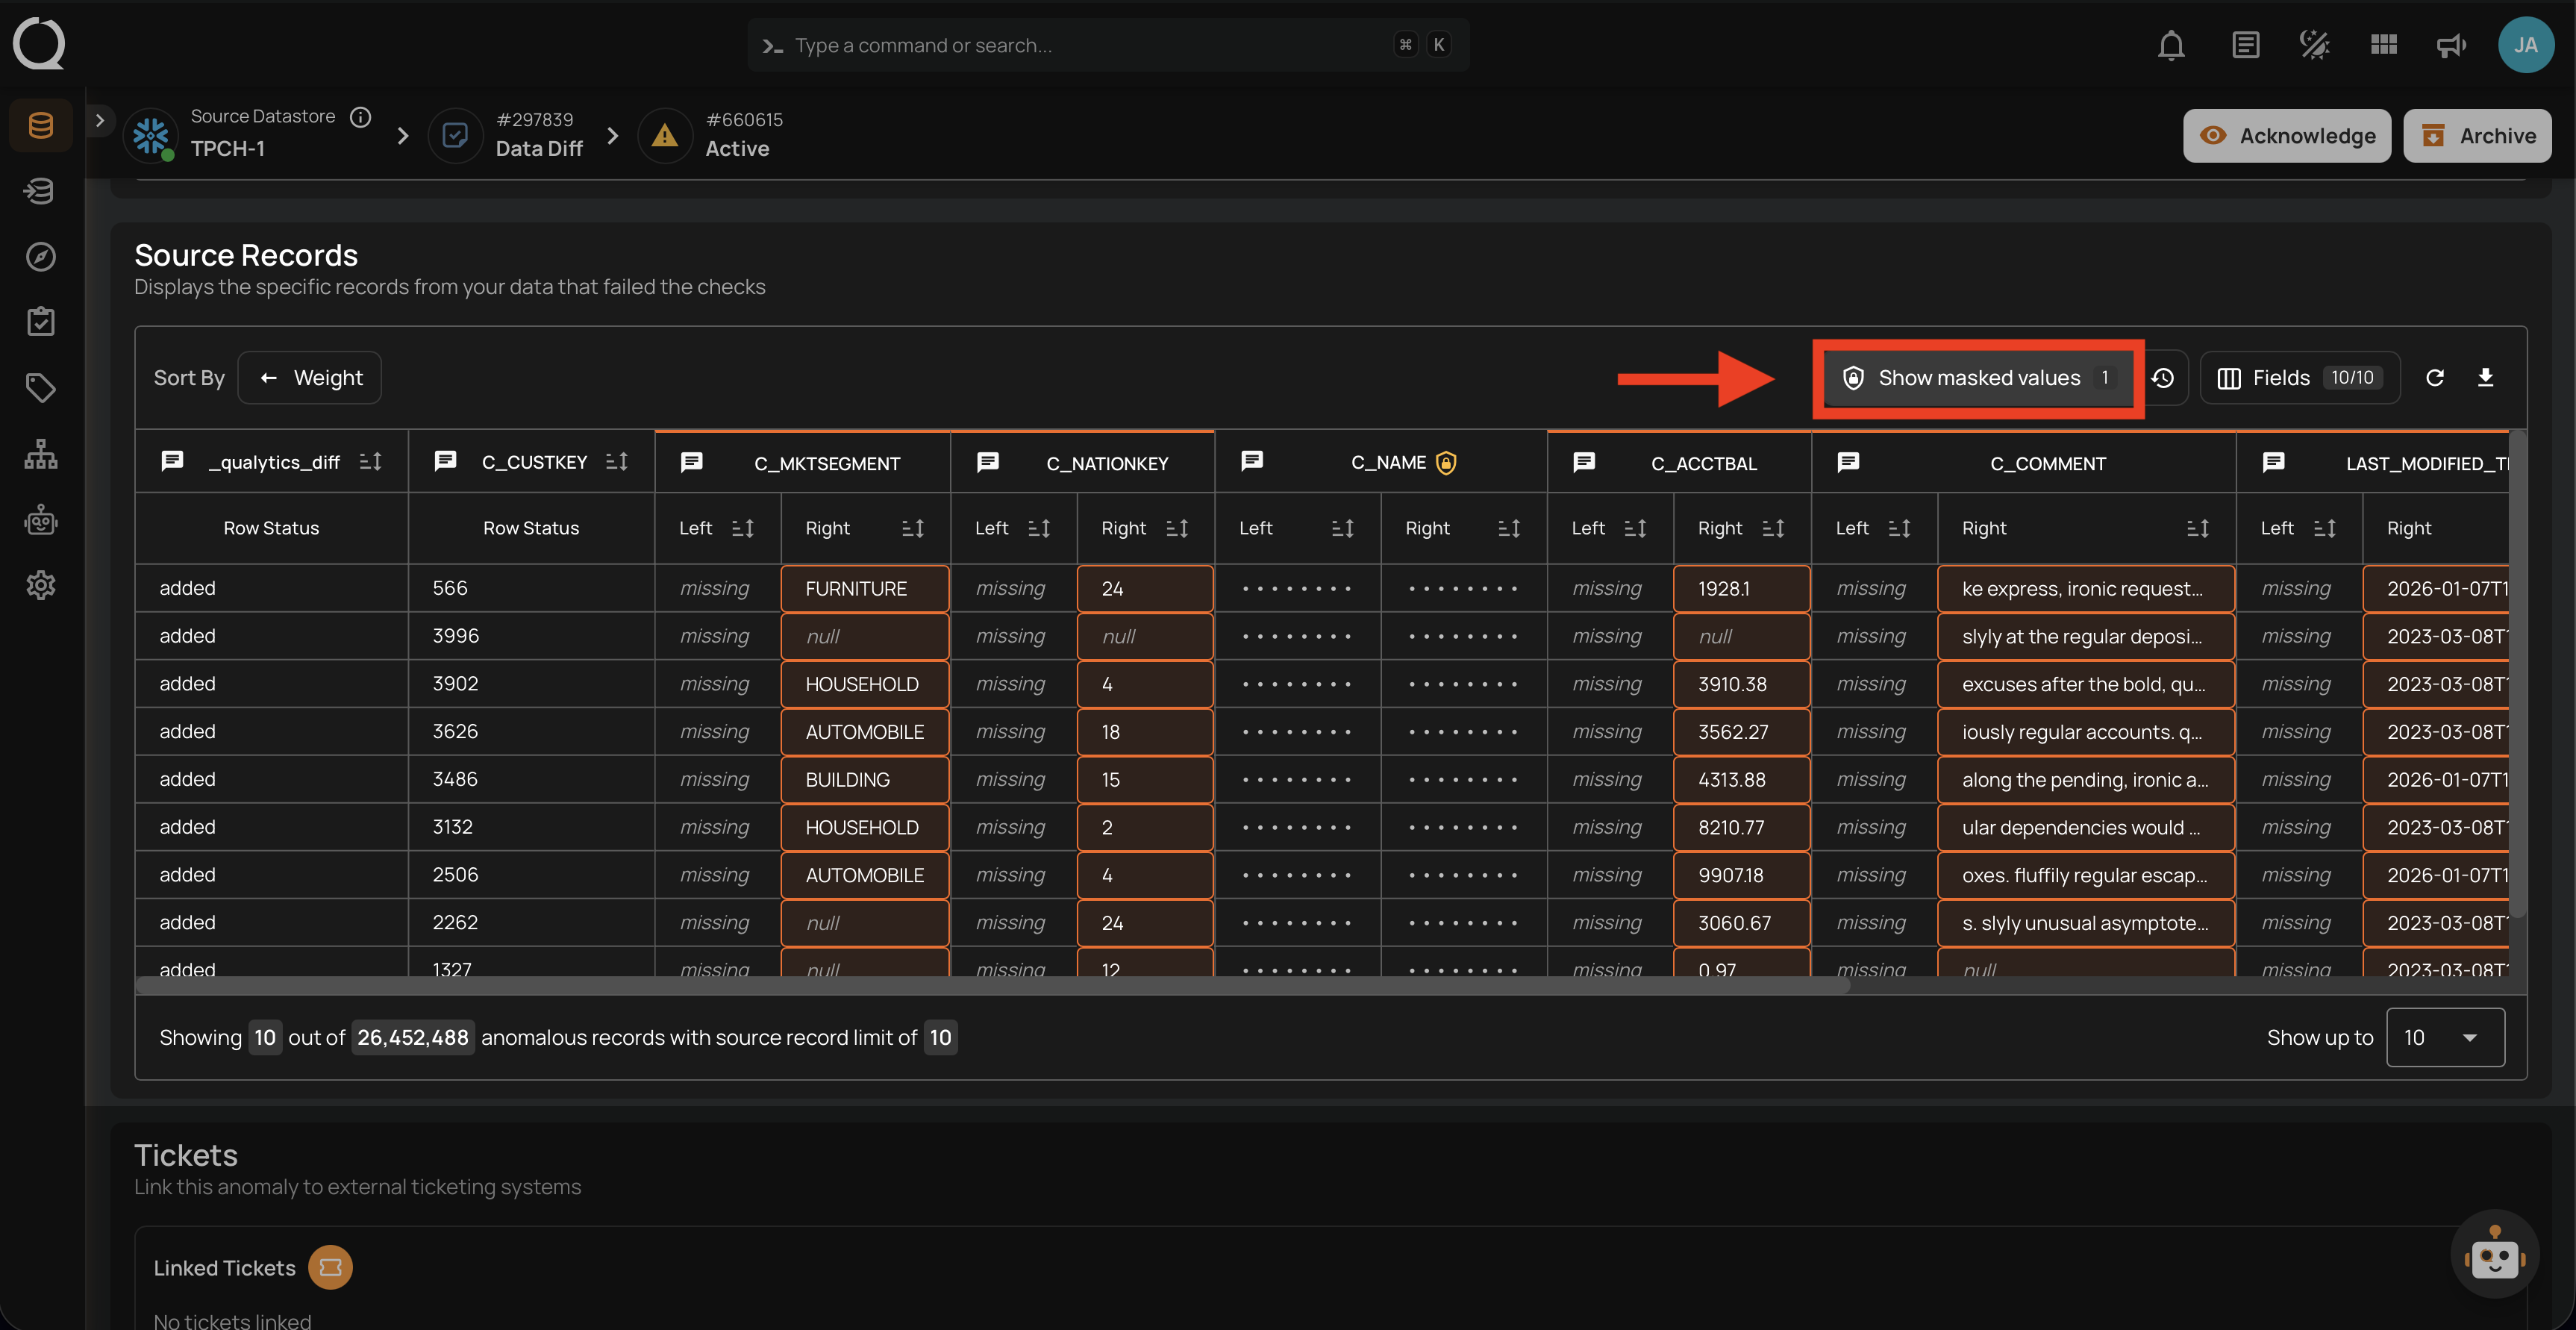Sort LAST_MODIFIED Left sub-column
This screenshot has width=2576, height=1330.
[x=2325, y=528]
